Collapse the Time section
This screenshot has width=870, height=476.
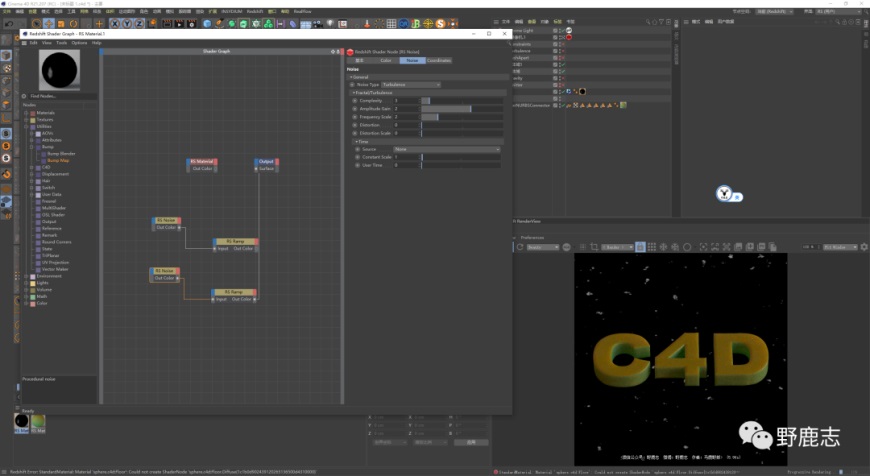(x=357, y=141)
